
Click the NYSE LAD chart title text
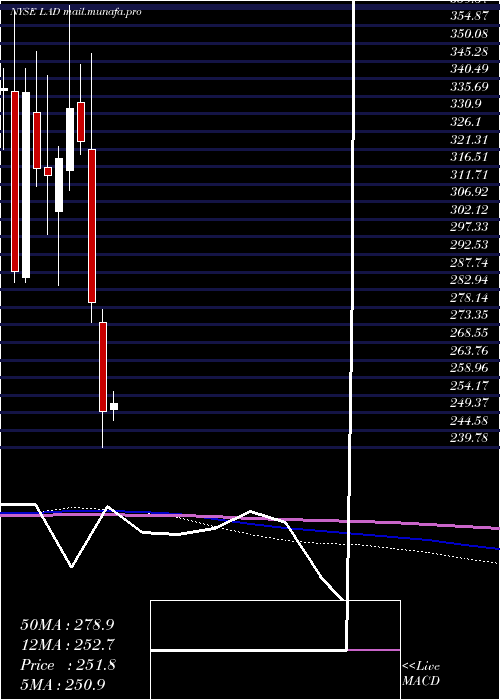tap(75, 12)
